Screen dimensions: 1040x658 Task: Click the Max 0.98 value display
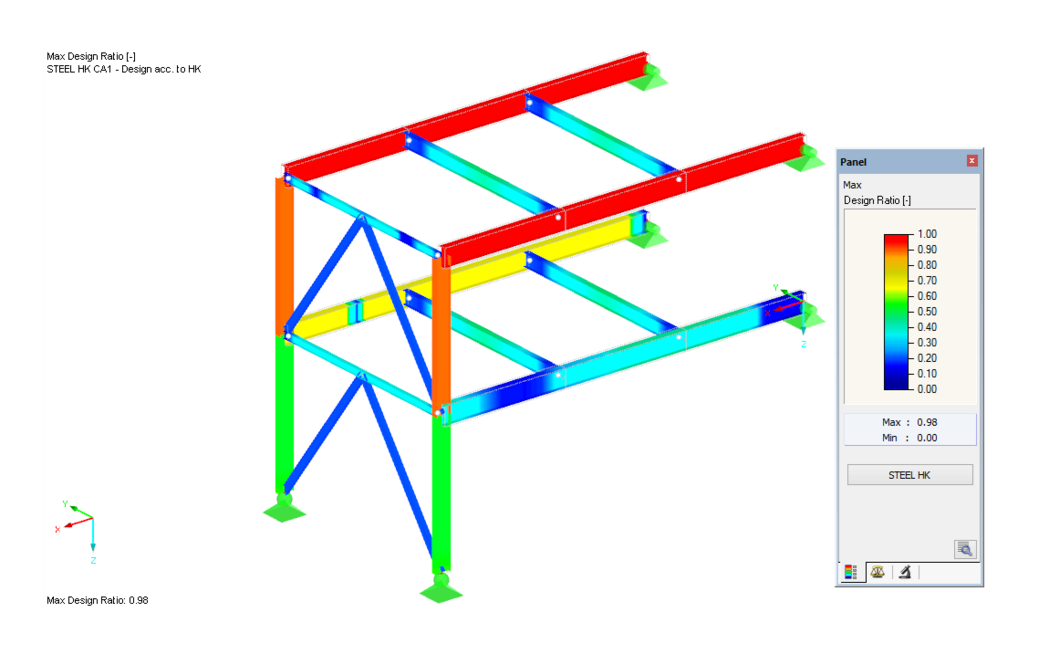[910, 422]
